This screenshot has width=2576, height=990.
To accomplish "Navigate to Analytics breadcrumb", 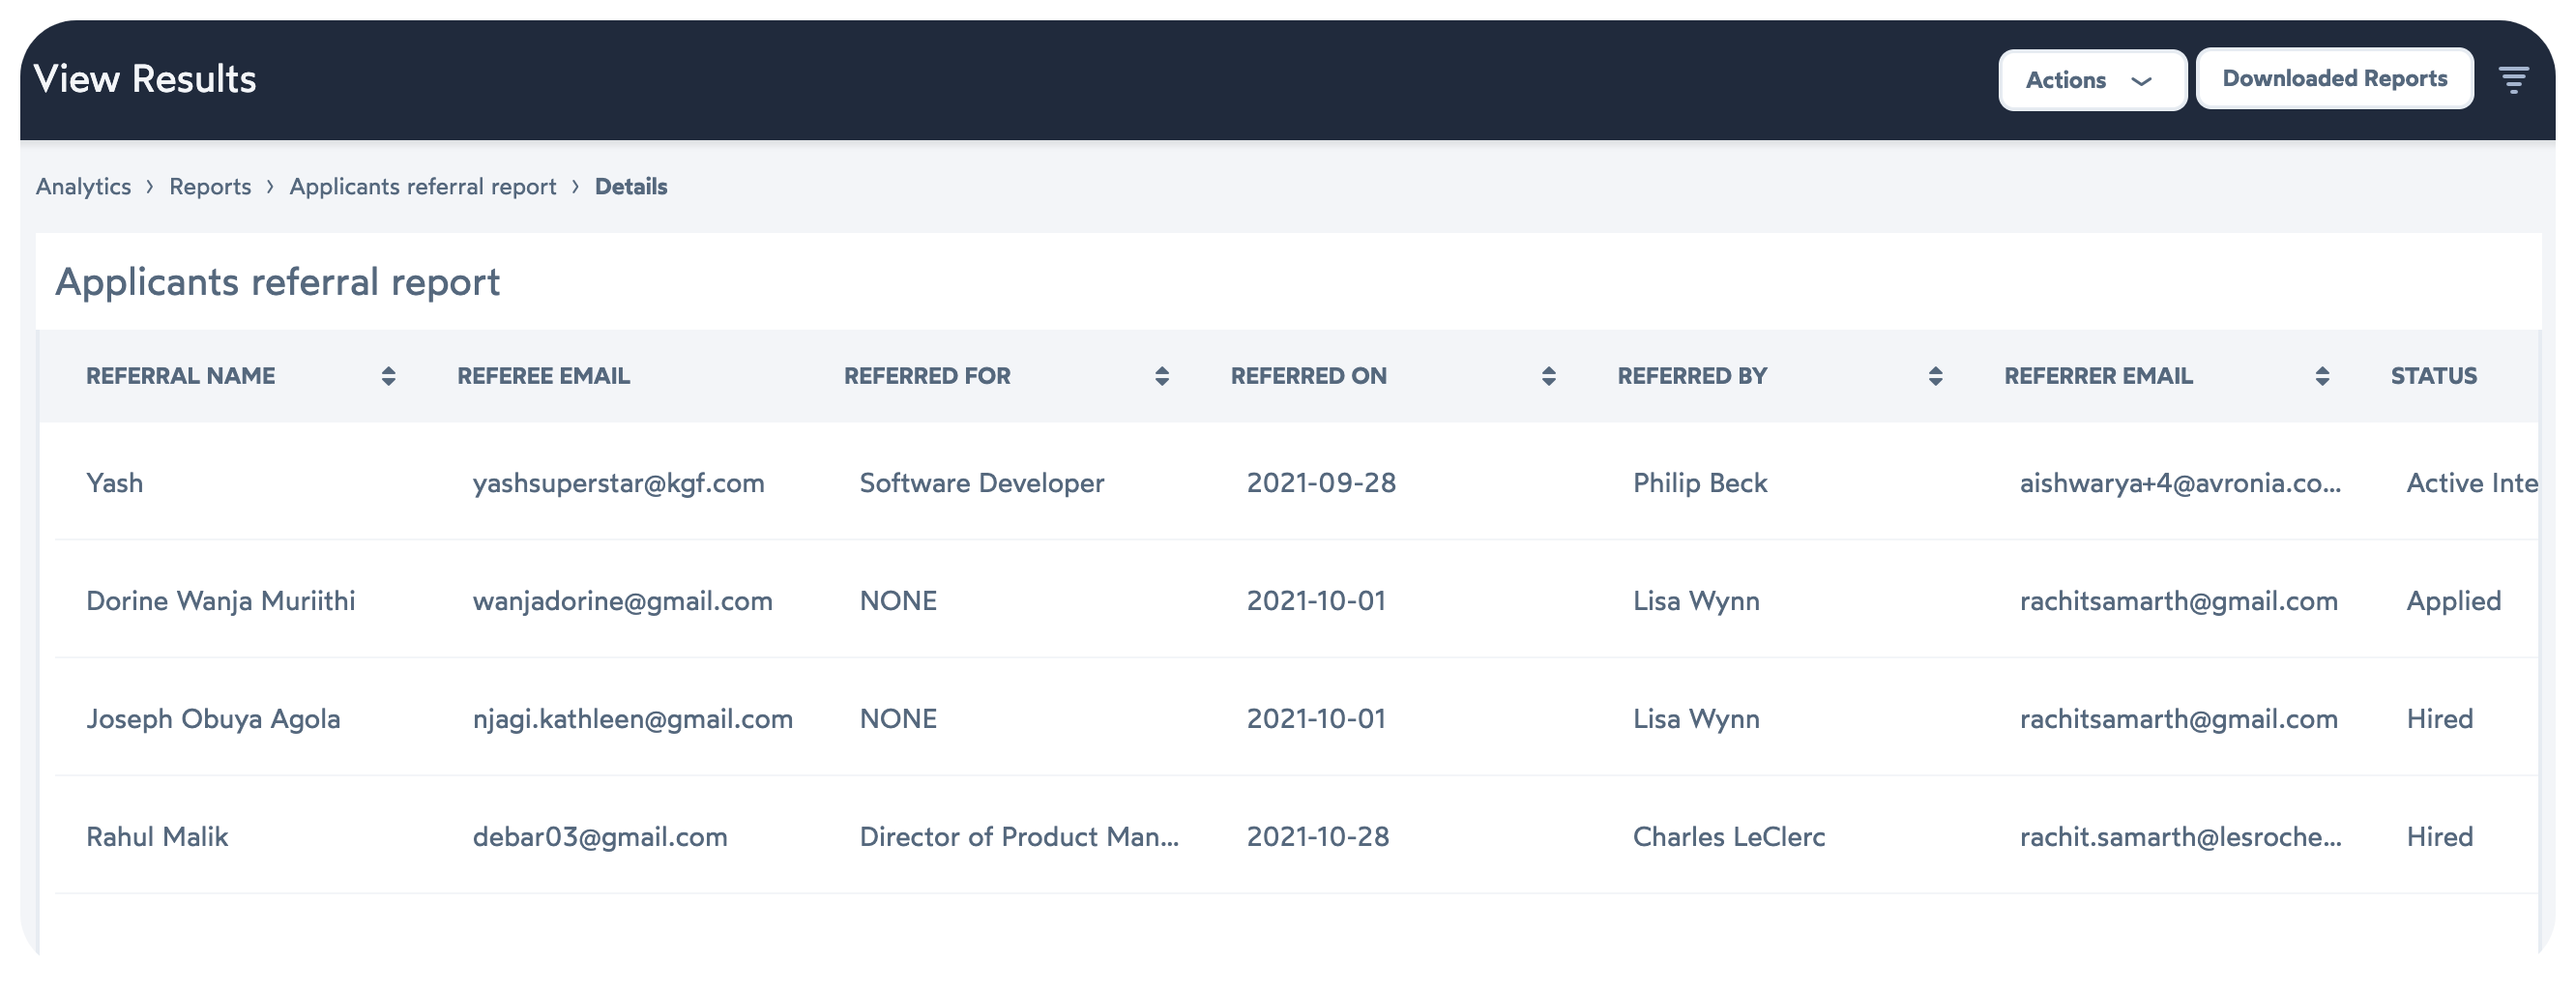I will click(84, 186).
